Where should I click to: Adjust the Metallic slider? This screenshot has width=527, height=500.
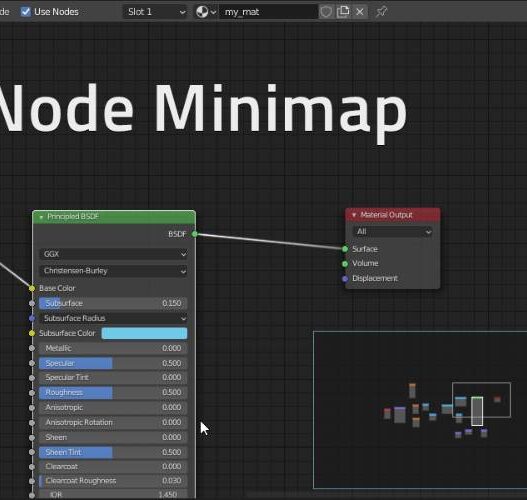click(113, 348)
